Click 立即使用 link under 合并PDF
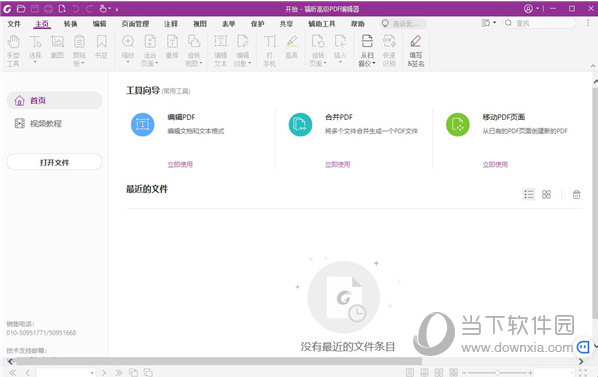Screen dimensions: 598x377 pos(338,164)
